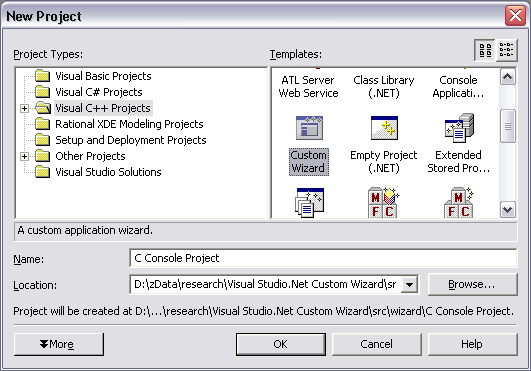Click Rational XDE Modeling Projects folder icon
The height and width of the screenshot is (371, 531).
point(43,124)
